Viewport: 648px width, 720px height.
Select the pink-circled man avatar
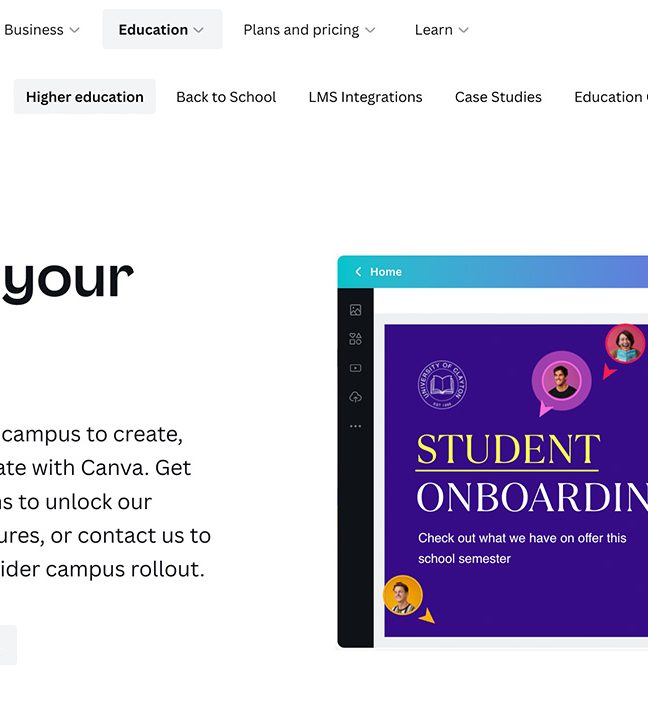(x=561, y=381)
